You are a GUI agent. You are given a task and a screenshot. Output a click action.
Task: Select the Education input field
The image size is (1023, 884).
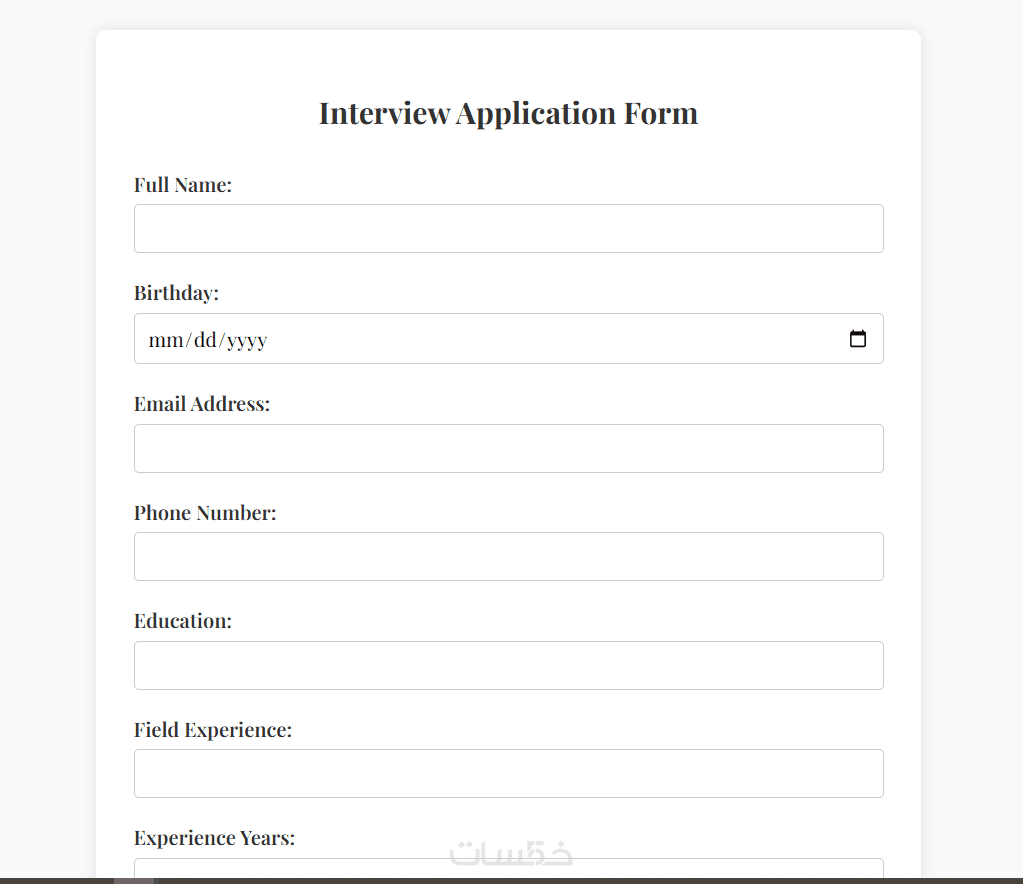point(508,665)
